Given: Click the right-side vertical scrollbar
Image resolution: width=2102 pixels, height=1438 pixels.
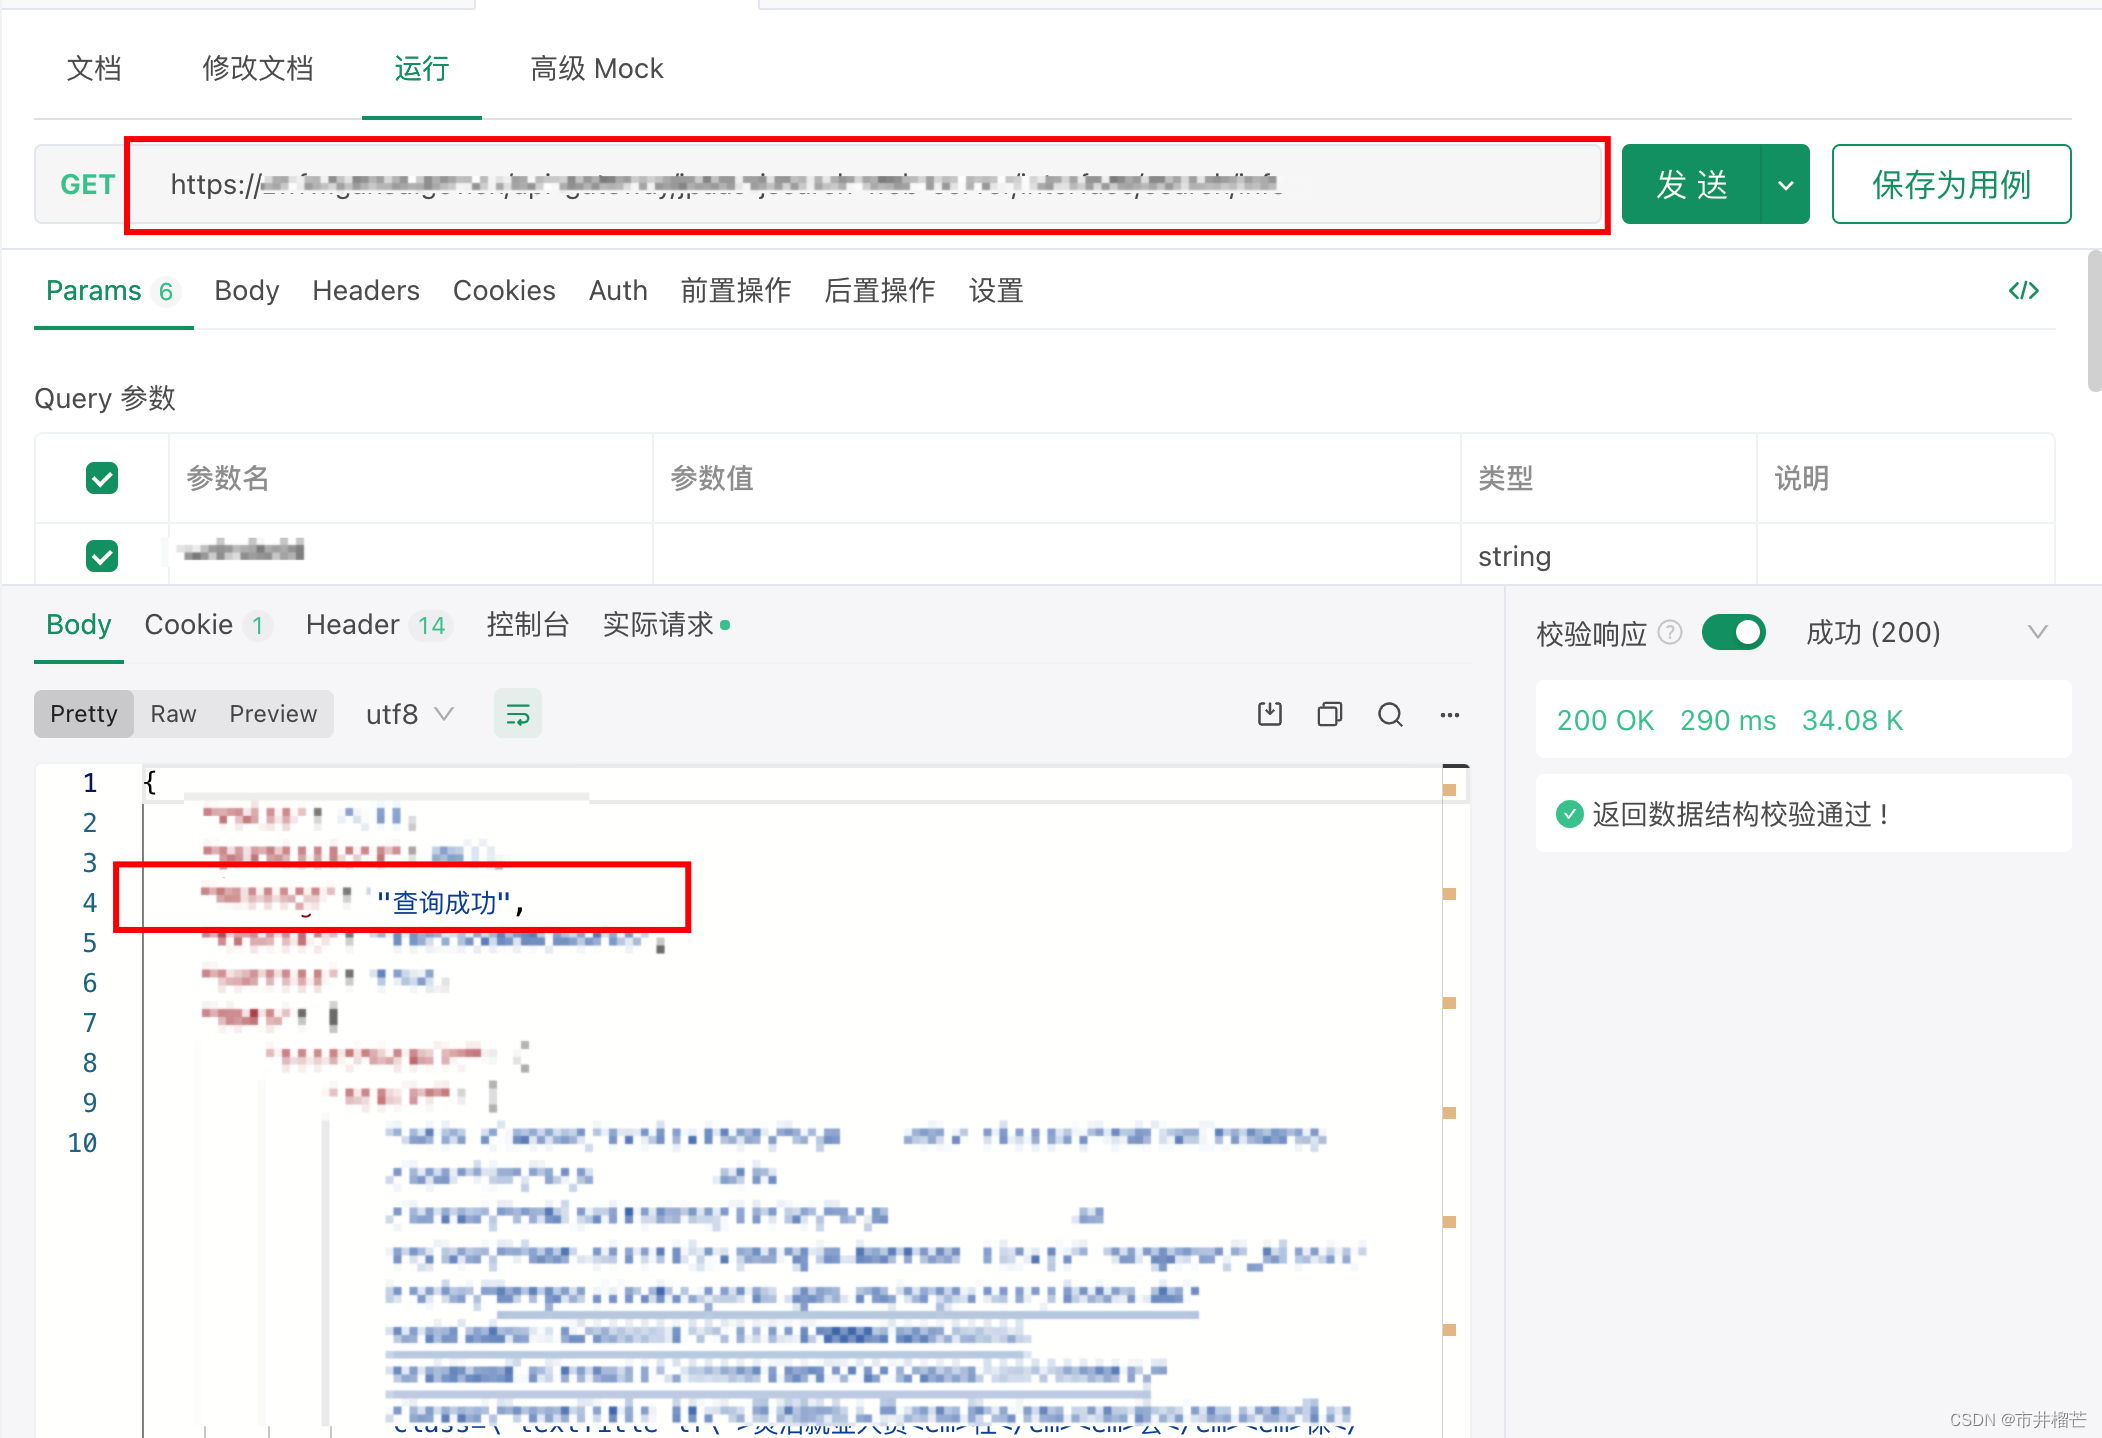Looking at the screenshot, I should [x=2094, y=320].
